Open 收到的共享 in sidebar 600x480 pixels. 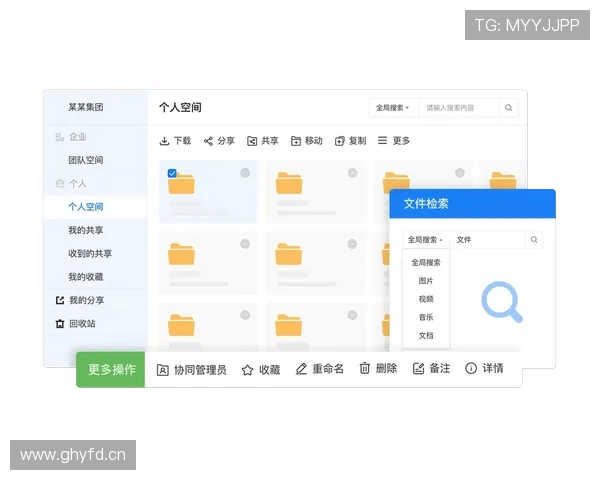point(90,254)
